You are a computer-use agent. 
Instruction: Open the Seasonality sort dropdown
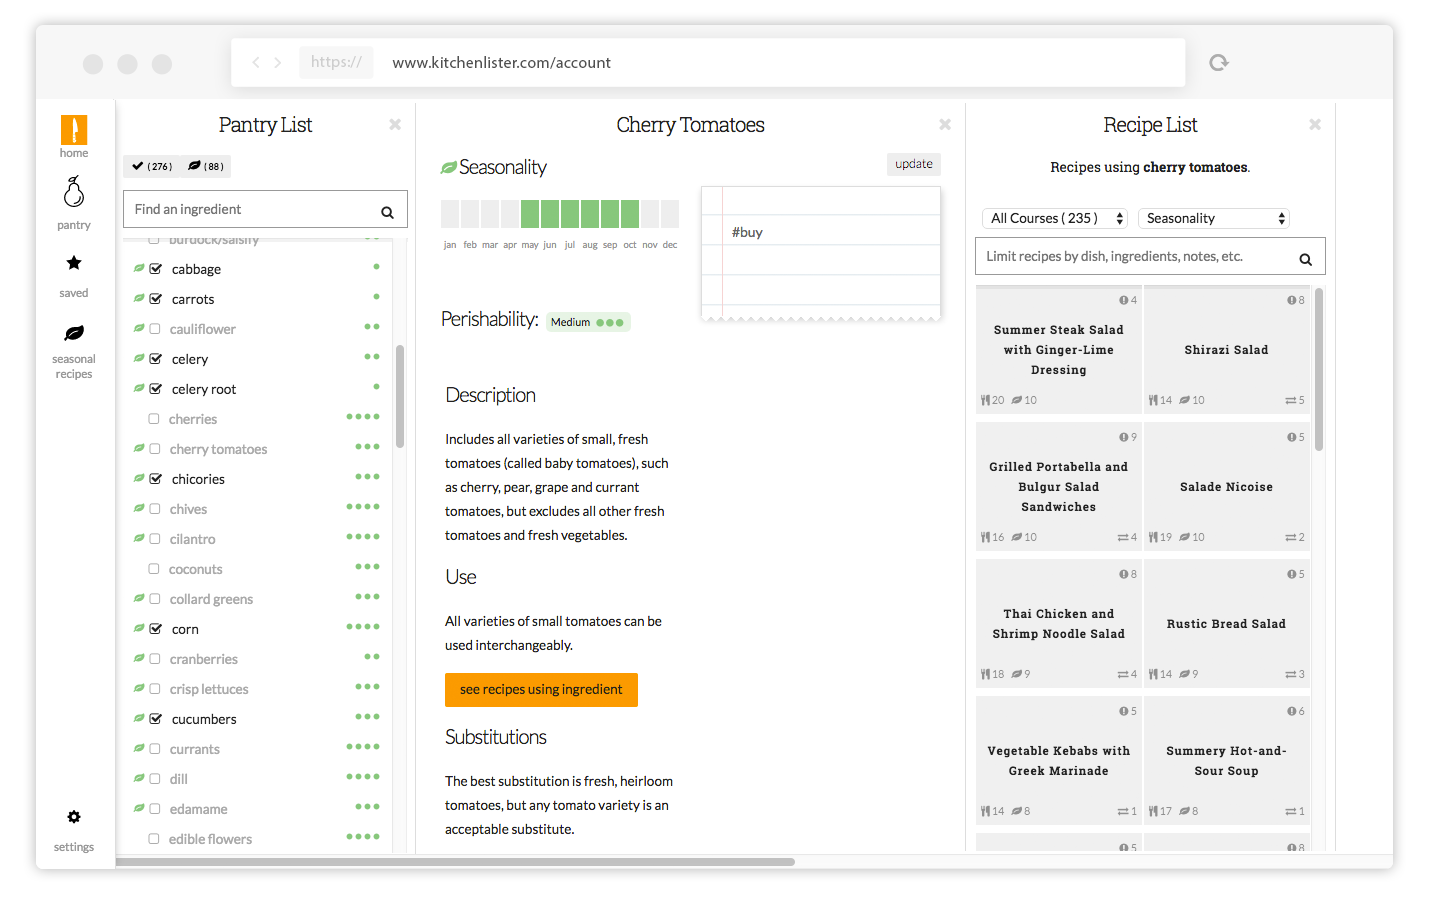coord(1213,218)
